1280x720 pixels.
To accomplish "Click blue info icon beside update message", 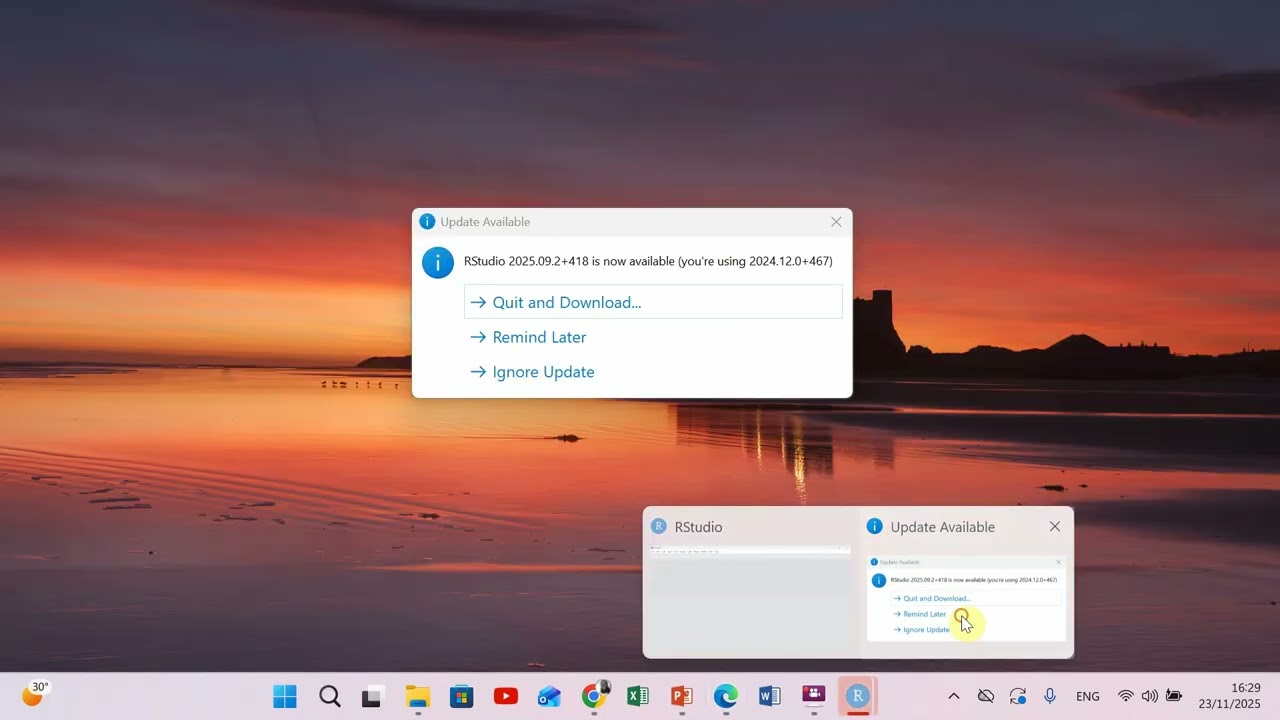I will pyautogui.click(x=438, y=262).
